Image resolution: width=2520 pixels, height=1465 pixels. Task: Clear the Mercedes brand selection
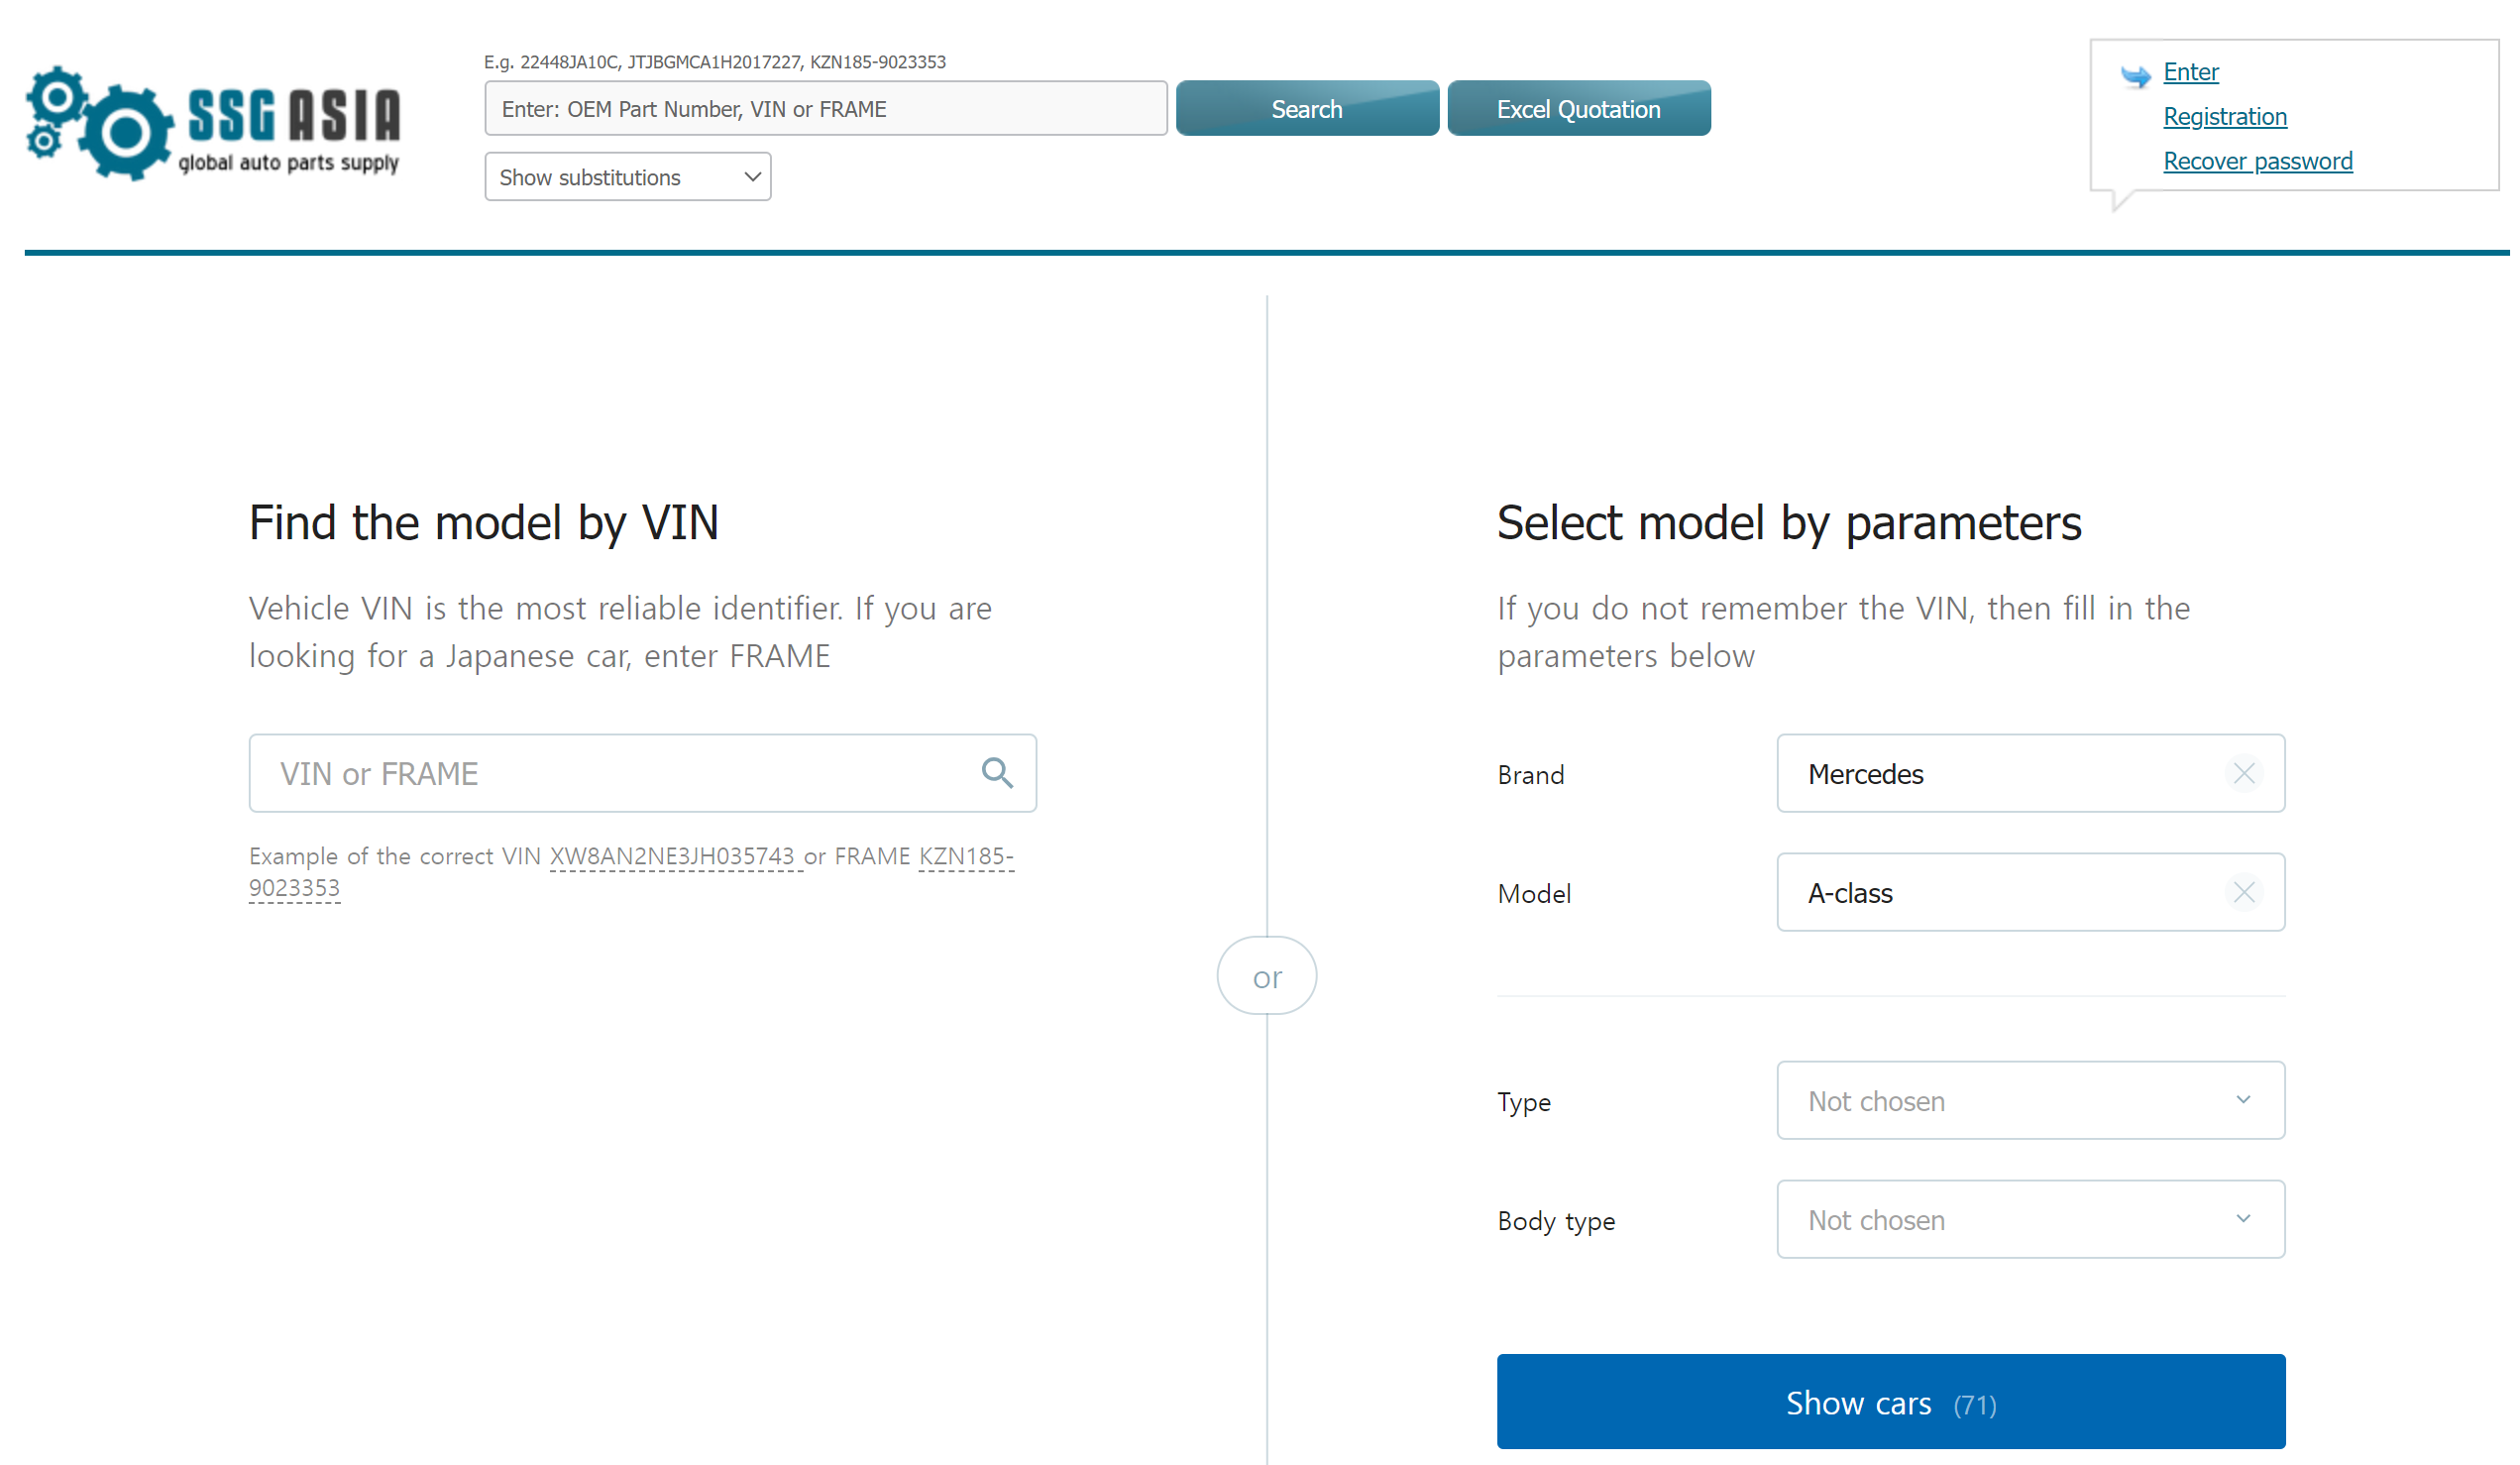pos(2243,773)
